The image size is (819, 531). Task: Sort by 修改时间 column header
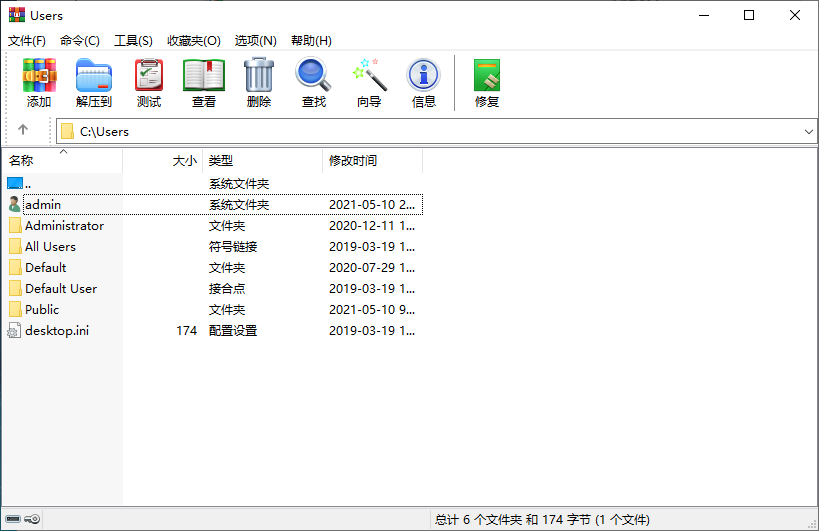coord(372,161)
